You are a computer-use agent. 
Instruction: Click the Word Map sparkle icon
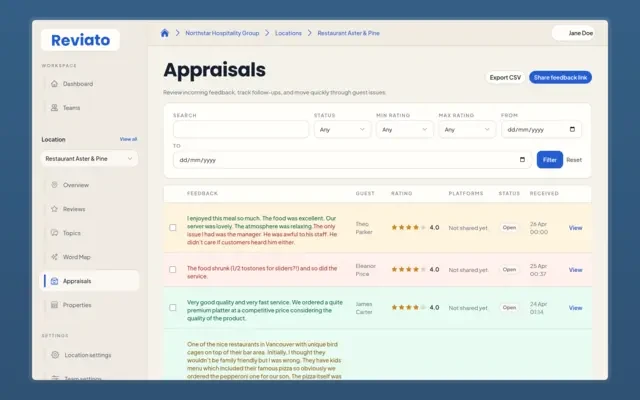(x=54, y=257)
